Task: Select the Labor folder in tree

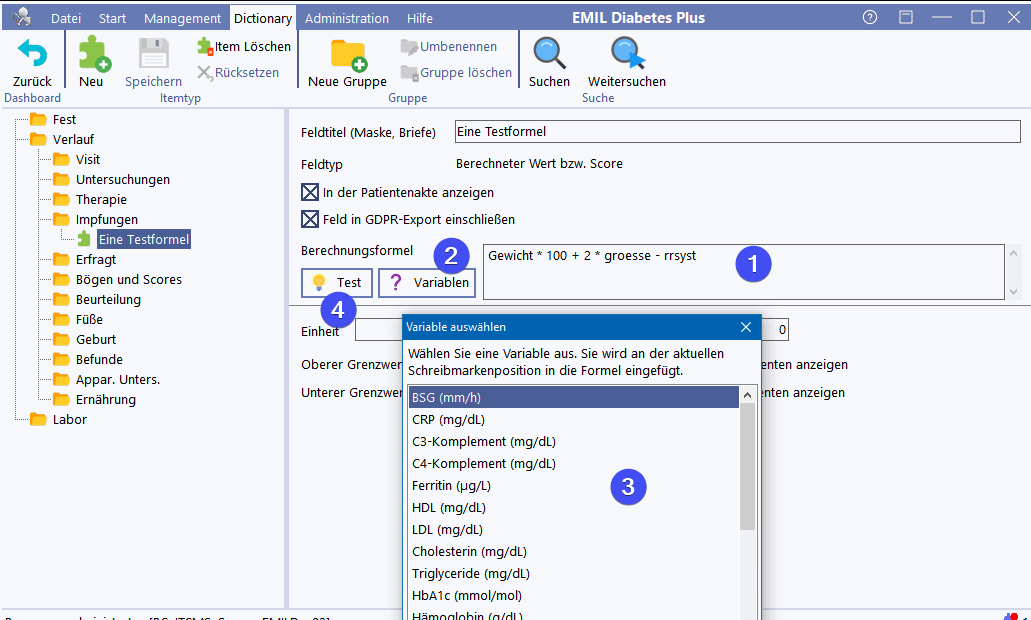Action: (x=69, y=419)
